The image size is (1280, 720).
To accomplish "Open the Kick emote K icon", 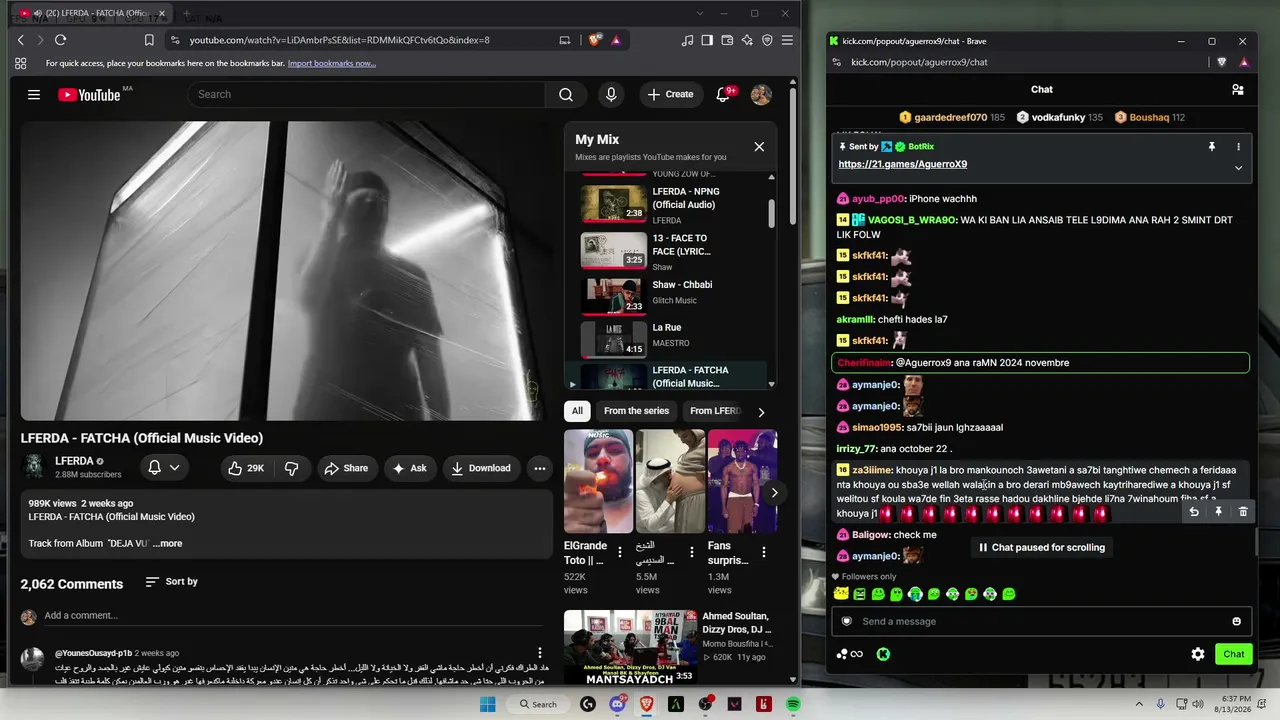I will [883, 654].
